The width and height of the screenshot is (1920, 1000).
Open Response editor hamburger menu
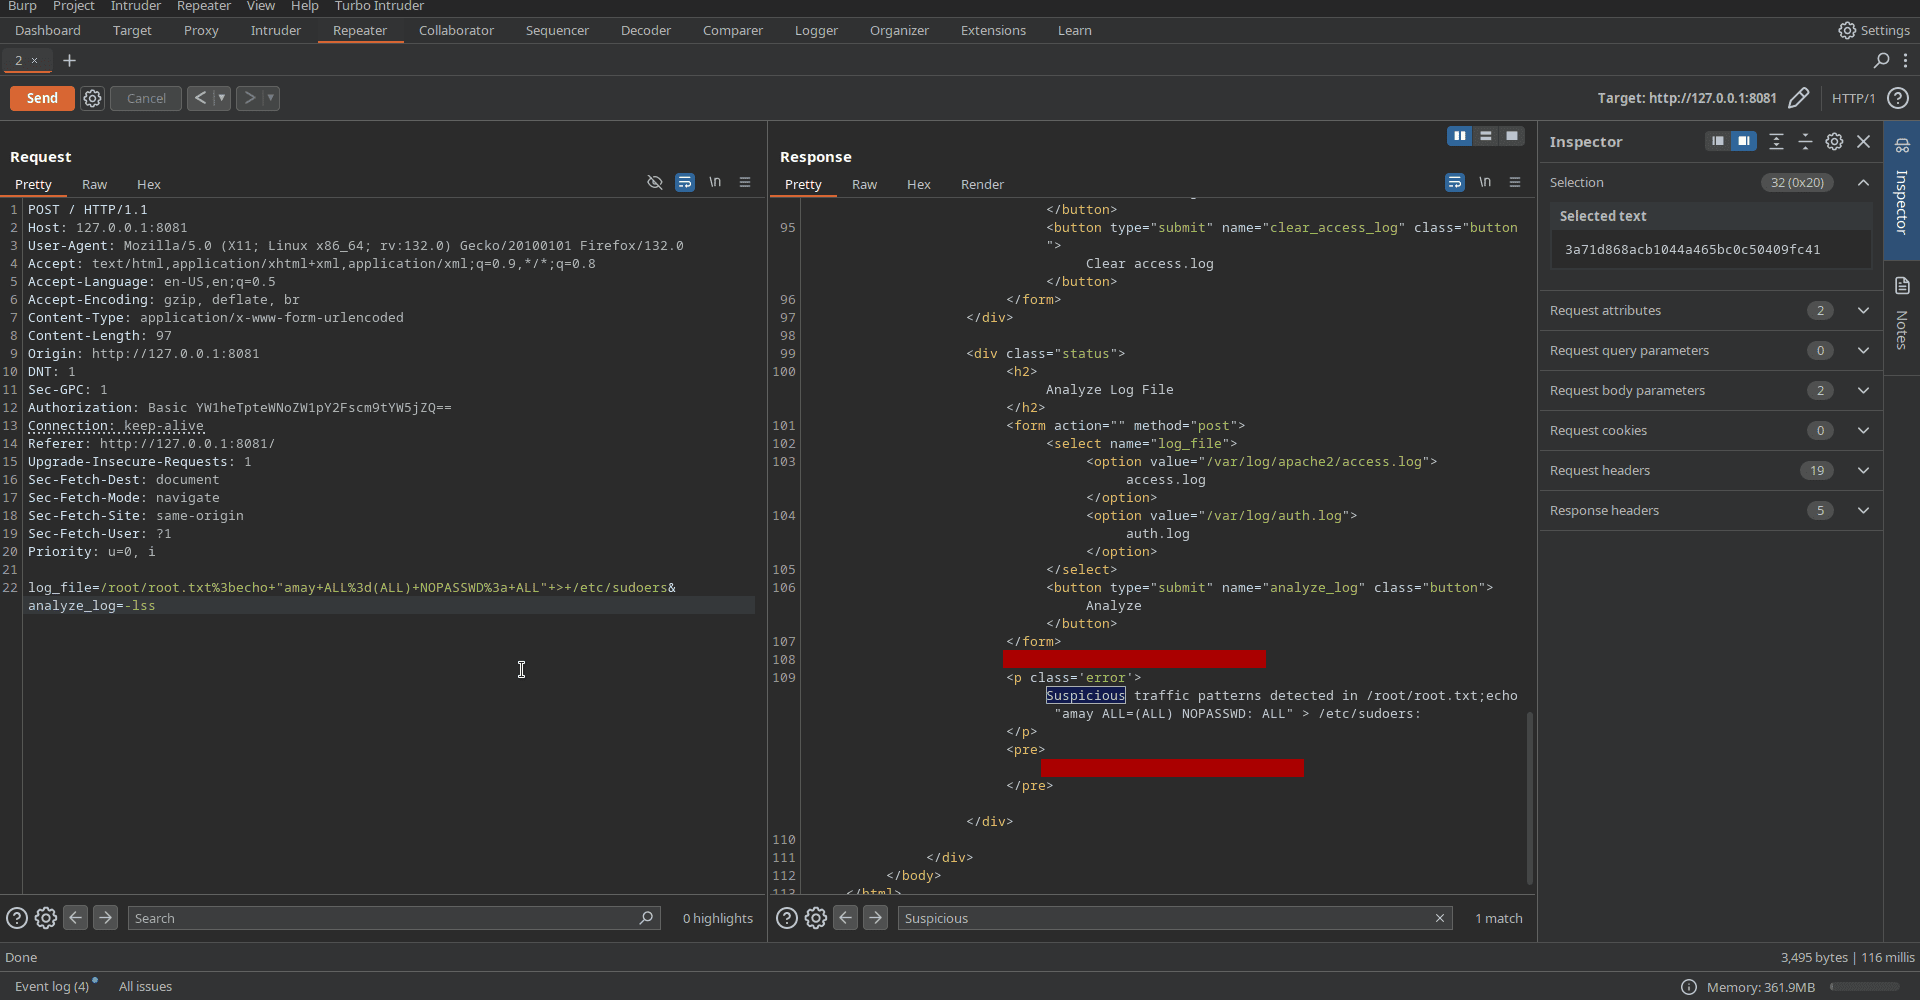pos(1515,182)
